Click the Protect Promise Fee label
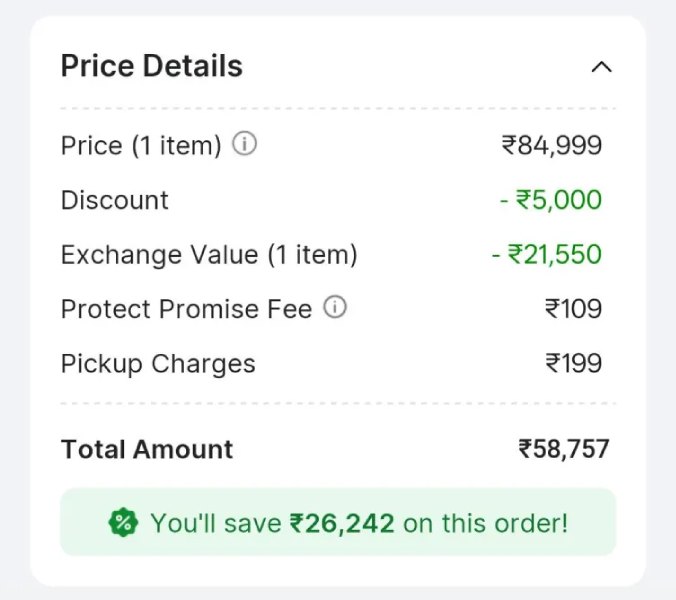Image resolution: width=676 pixels, height=600 pixels. (186, 309)
